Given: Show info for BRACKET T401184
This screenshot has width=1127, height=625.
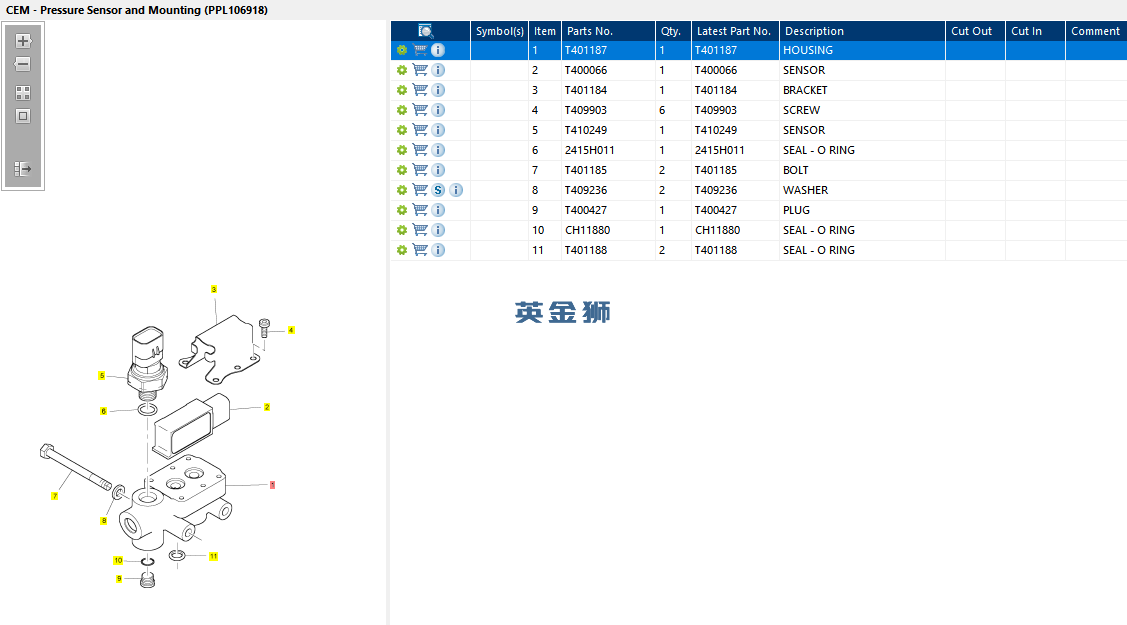Looking at the screenshot, I should pyautogui.click(x=438, y=90).
